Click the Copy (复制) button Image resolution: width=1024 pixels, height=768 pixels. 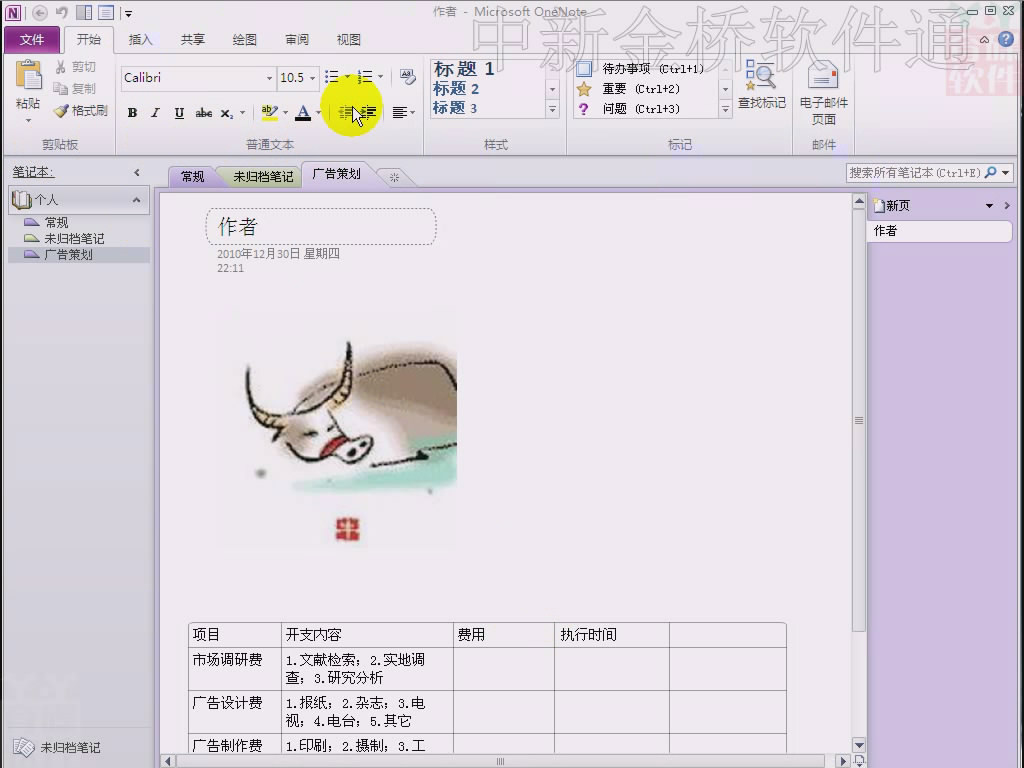[x=75, y=88]
